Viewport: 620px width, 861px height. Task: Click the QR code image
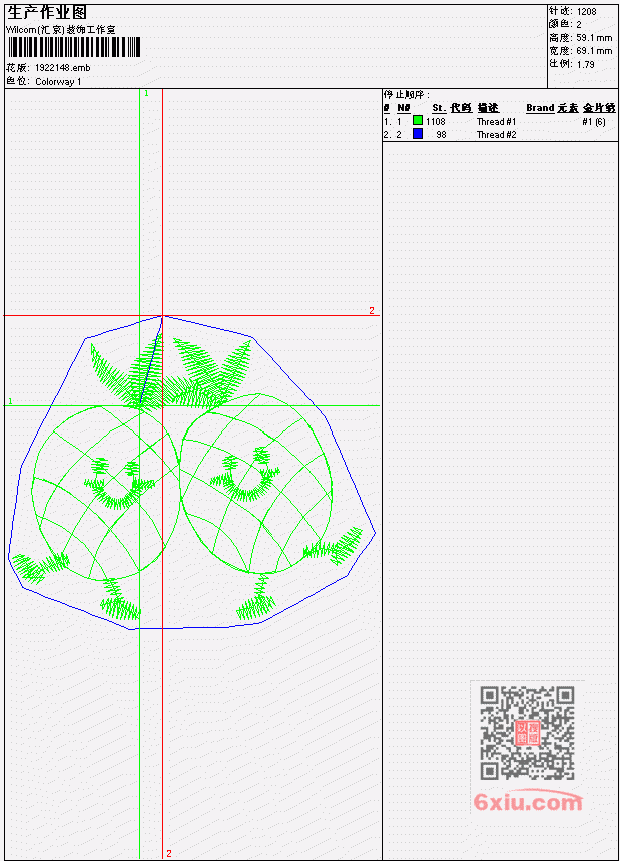coord(527,733)
